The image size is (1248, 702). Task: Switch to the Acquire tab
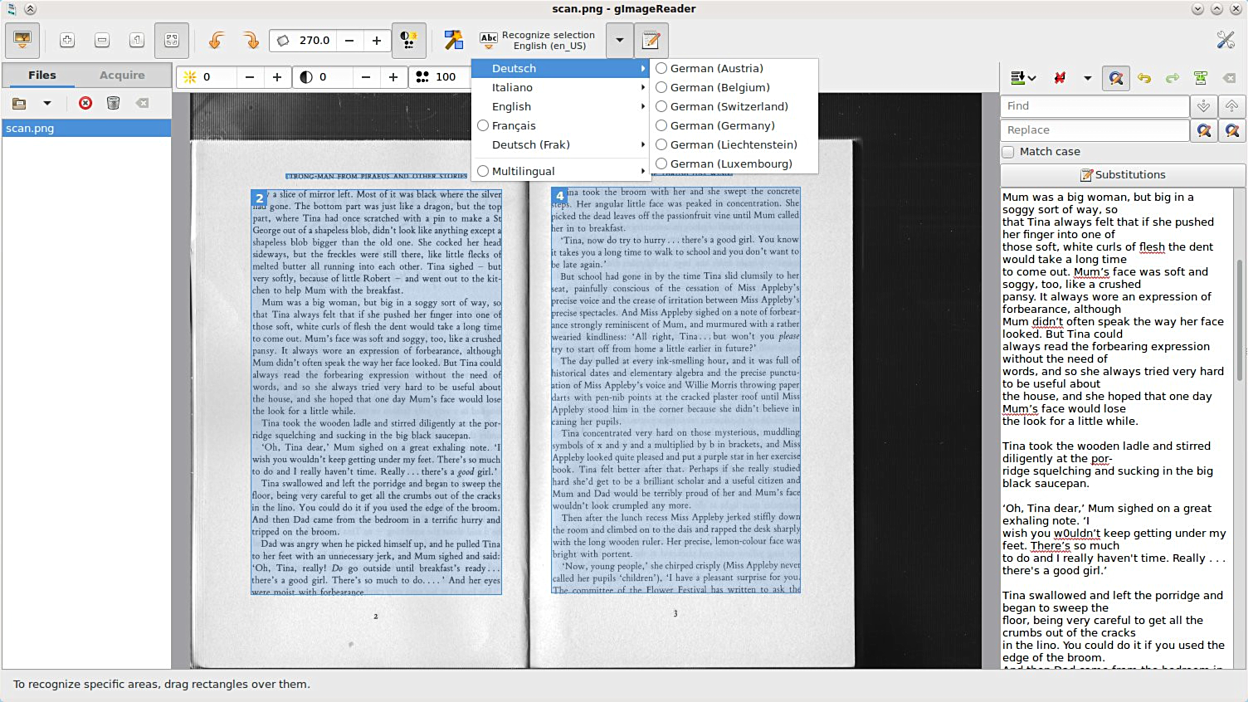tap(122, 75)
